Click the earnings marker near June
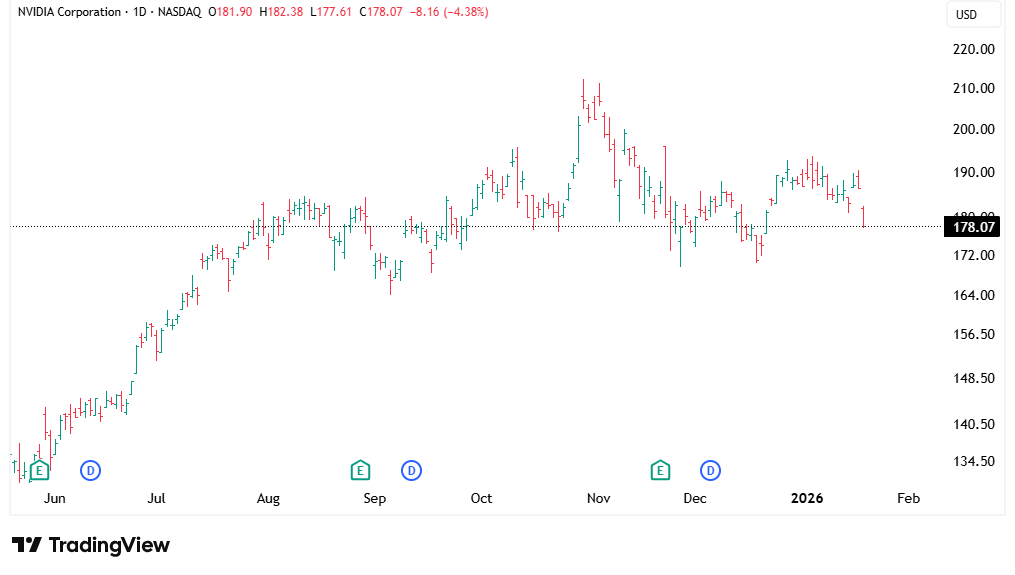Image resolution: width=1015 pixels, height=575 pixels. coord(40,470)
